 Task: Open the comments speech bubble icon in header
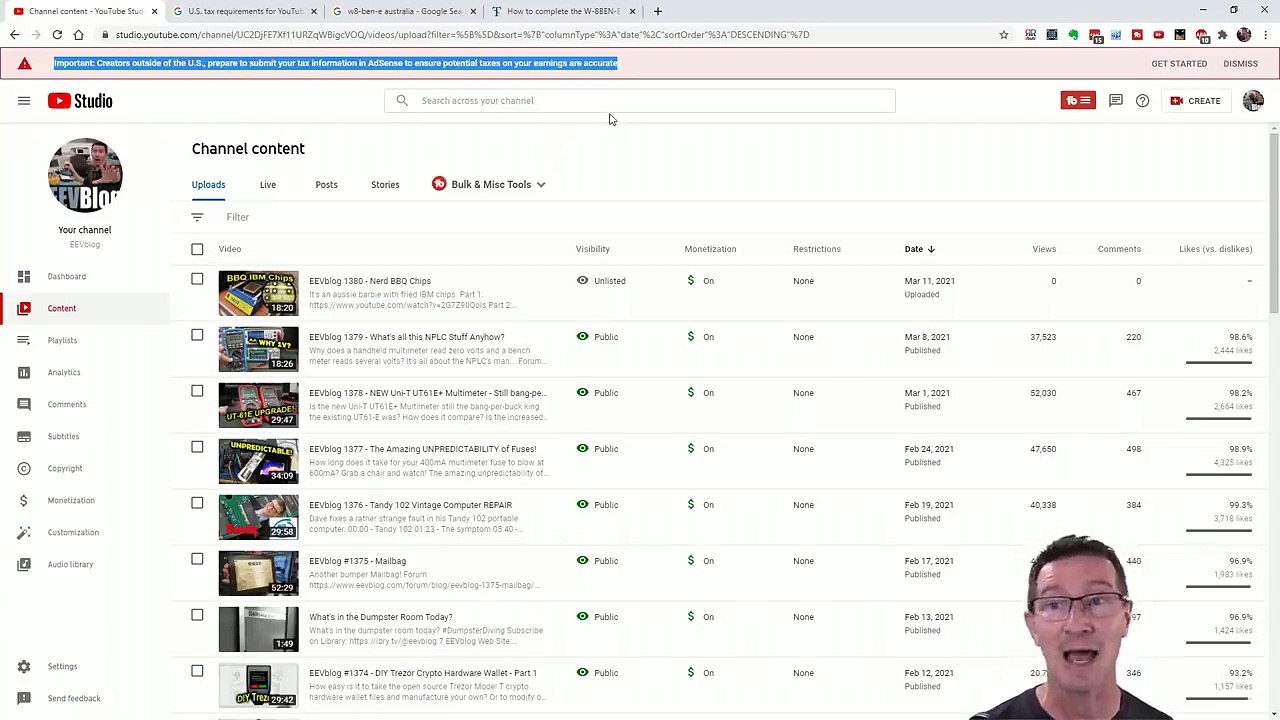(x=1115, y=101)
